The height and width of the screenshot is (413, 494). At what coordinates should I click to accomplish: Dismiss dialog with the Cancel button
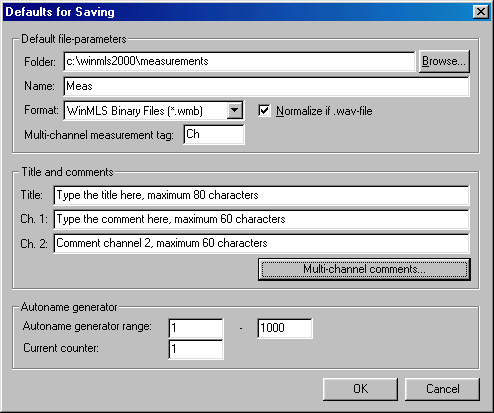pos(442,389)
